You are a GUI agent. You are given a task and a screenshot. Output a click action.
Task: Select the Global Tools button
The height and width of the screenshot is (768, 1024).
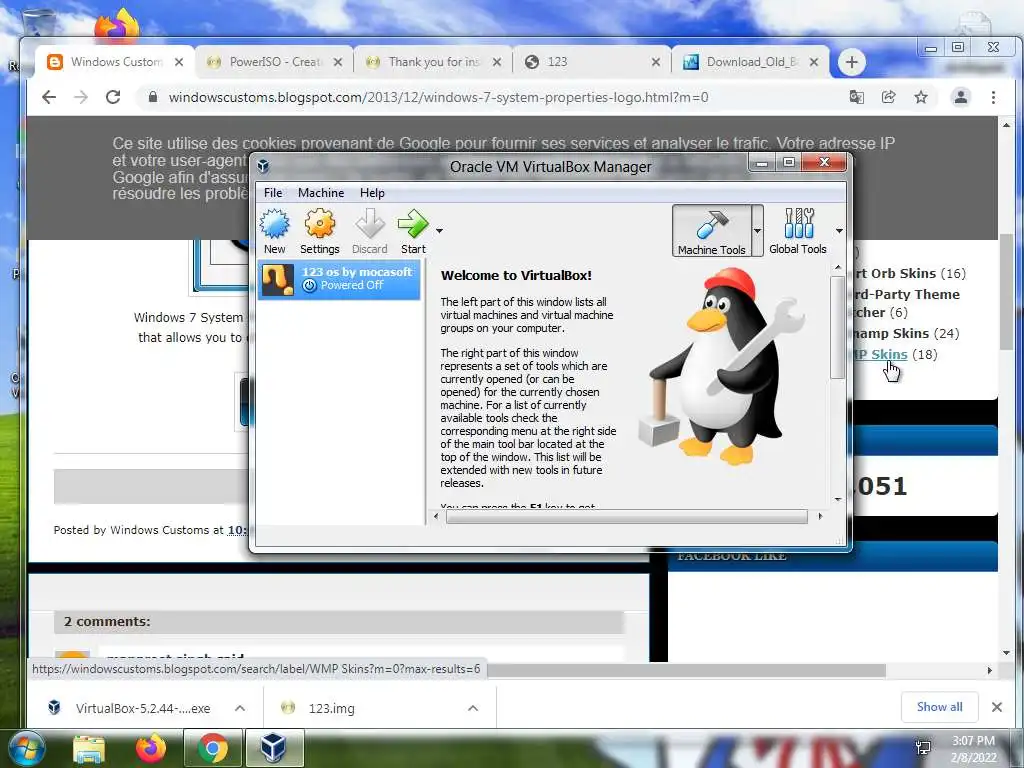(797, 231)
